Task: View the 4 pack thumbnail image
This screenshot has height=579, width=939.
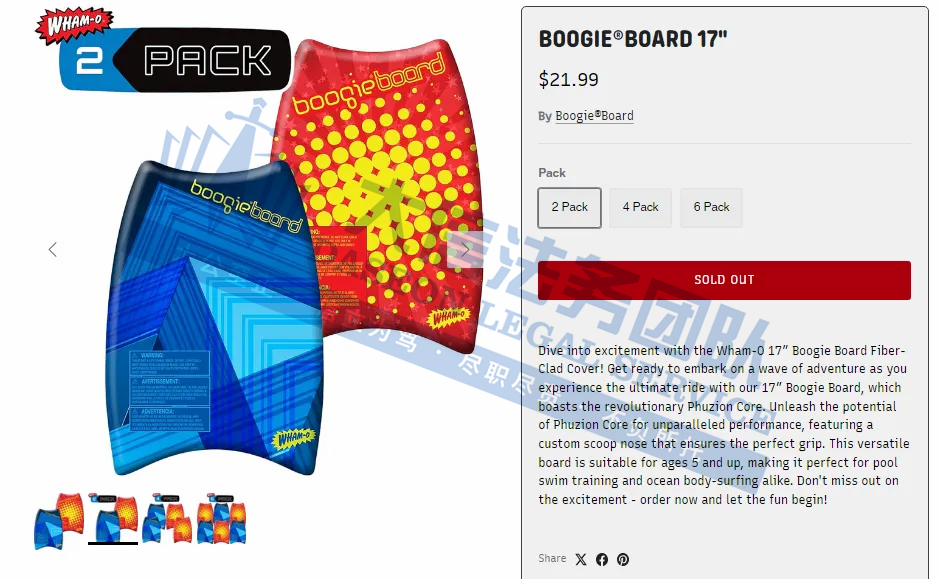Action: point(167,519)
